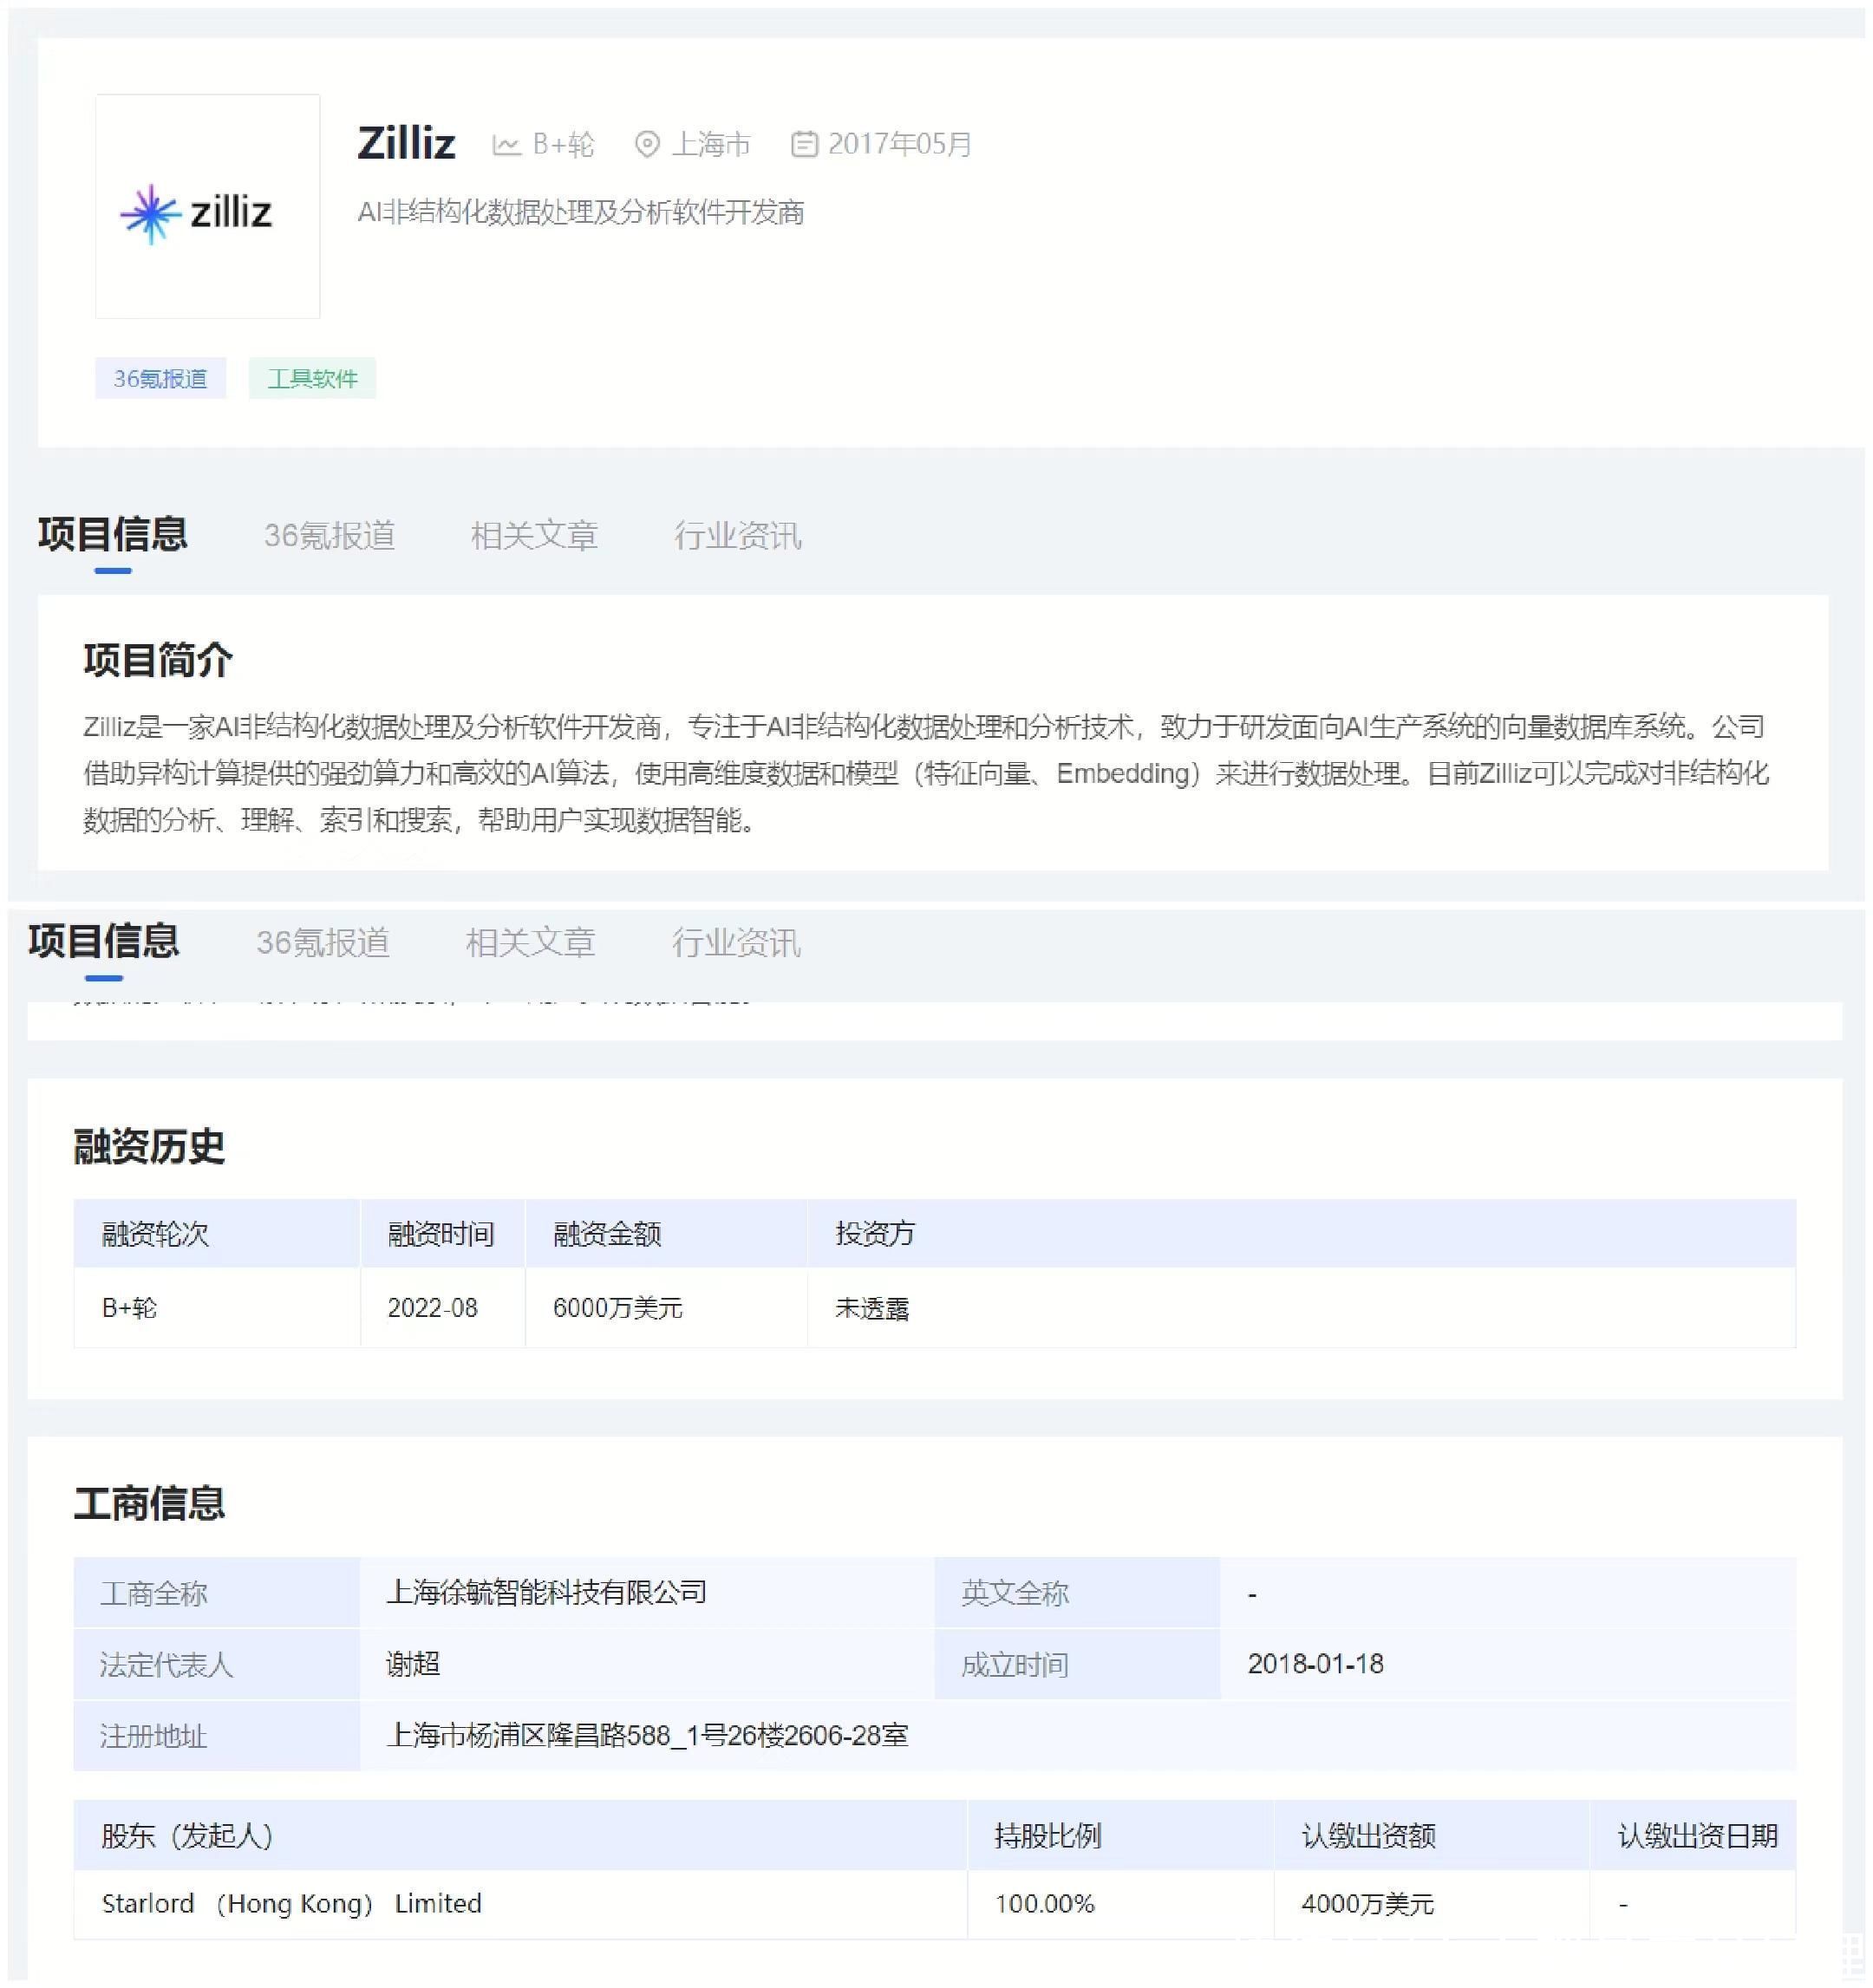This screenshot has width=1873, height=1988.
Task: Click the AI非结构化数据处理及分析软件开发商 tagline
Action: pos(581,212)
